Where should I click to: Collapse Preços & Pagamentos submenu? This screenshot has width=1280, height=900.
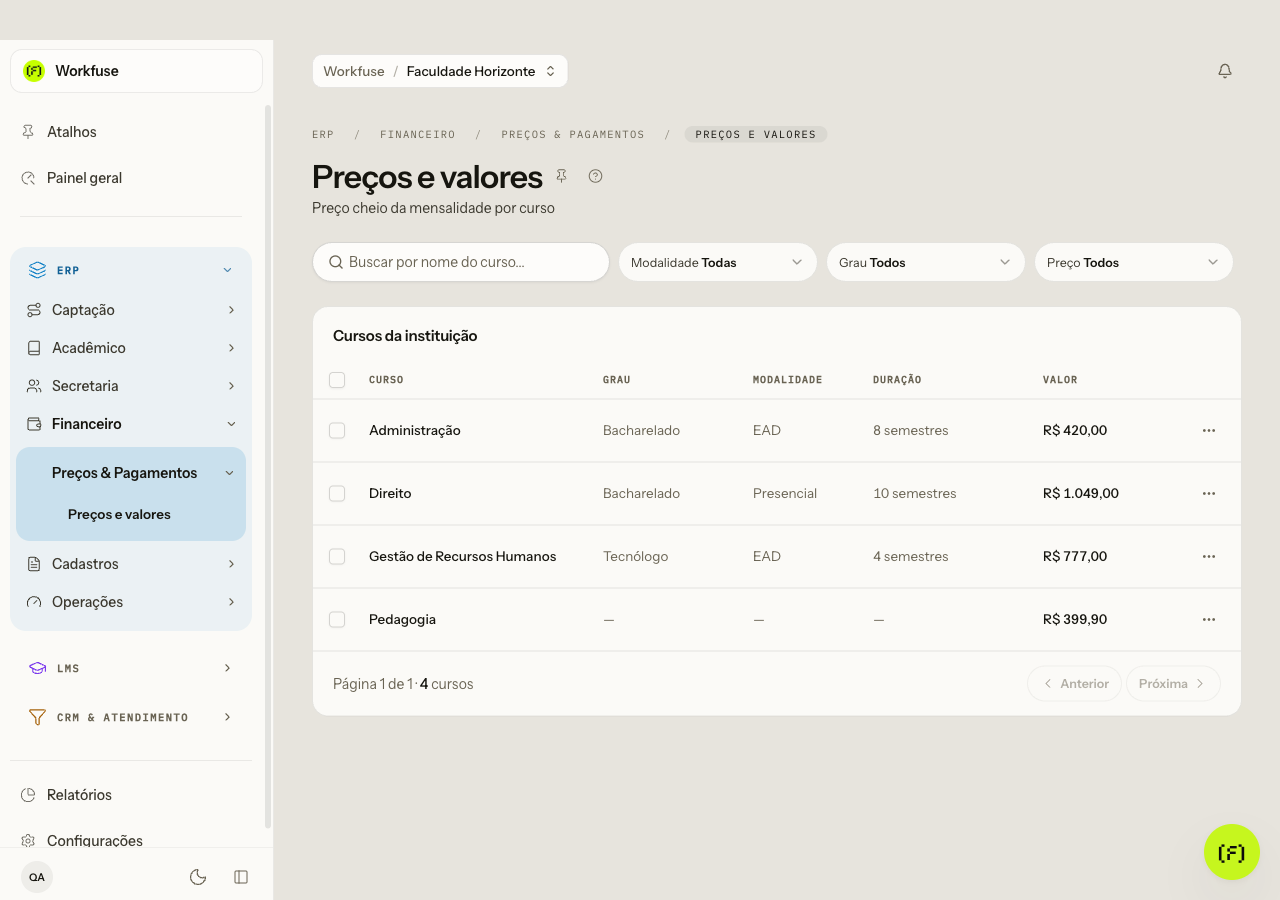131,473
